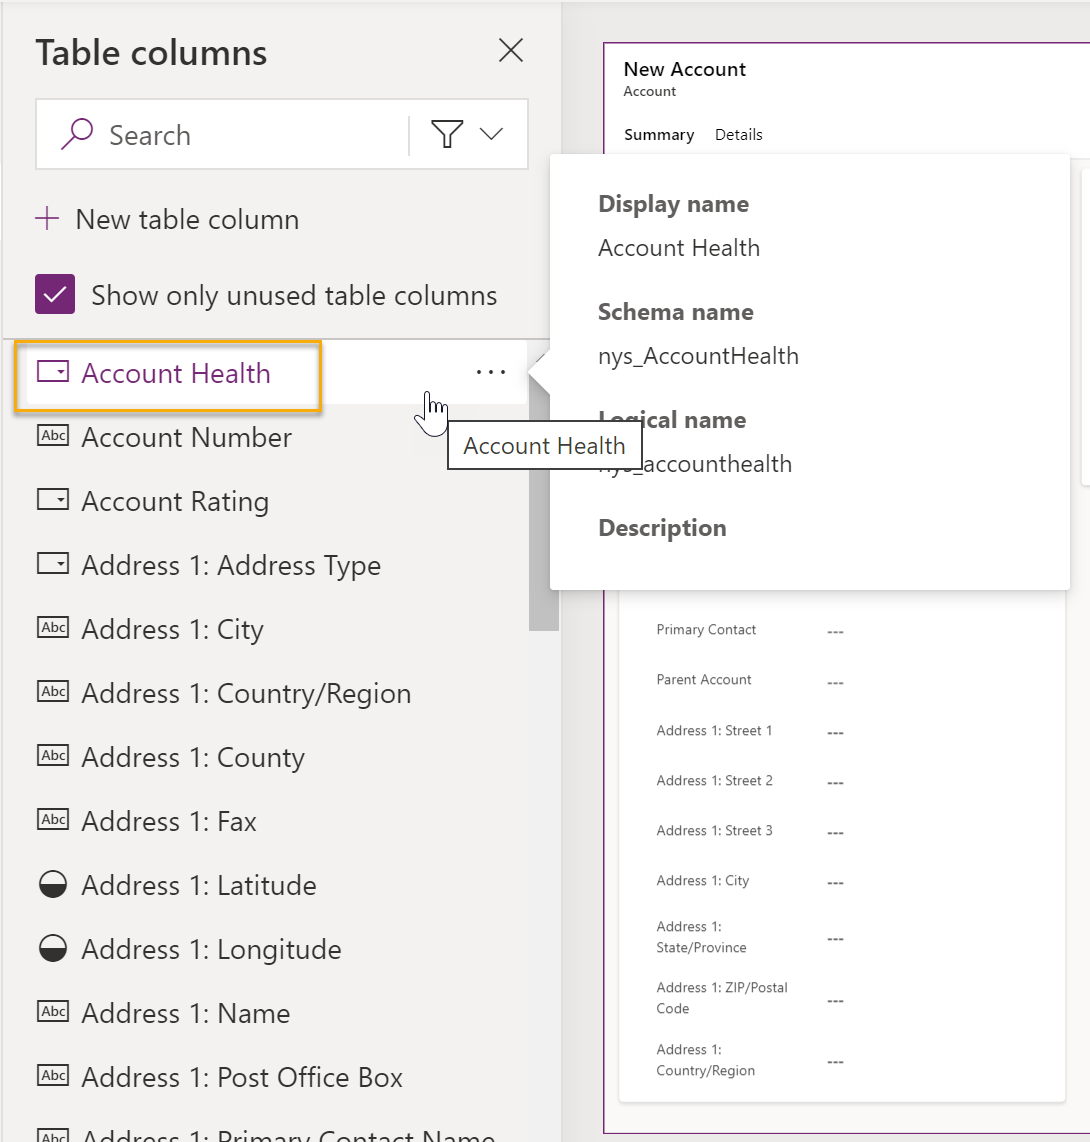Click the Choice icon for Address 1: Address Type
Image resolution: width=1090 pixels, height=1142 pixels.
tap(52, 563)
